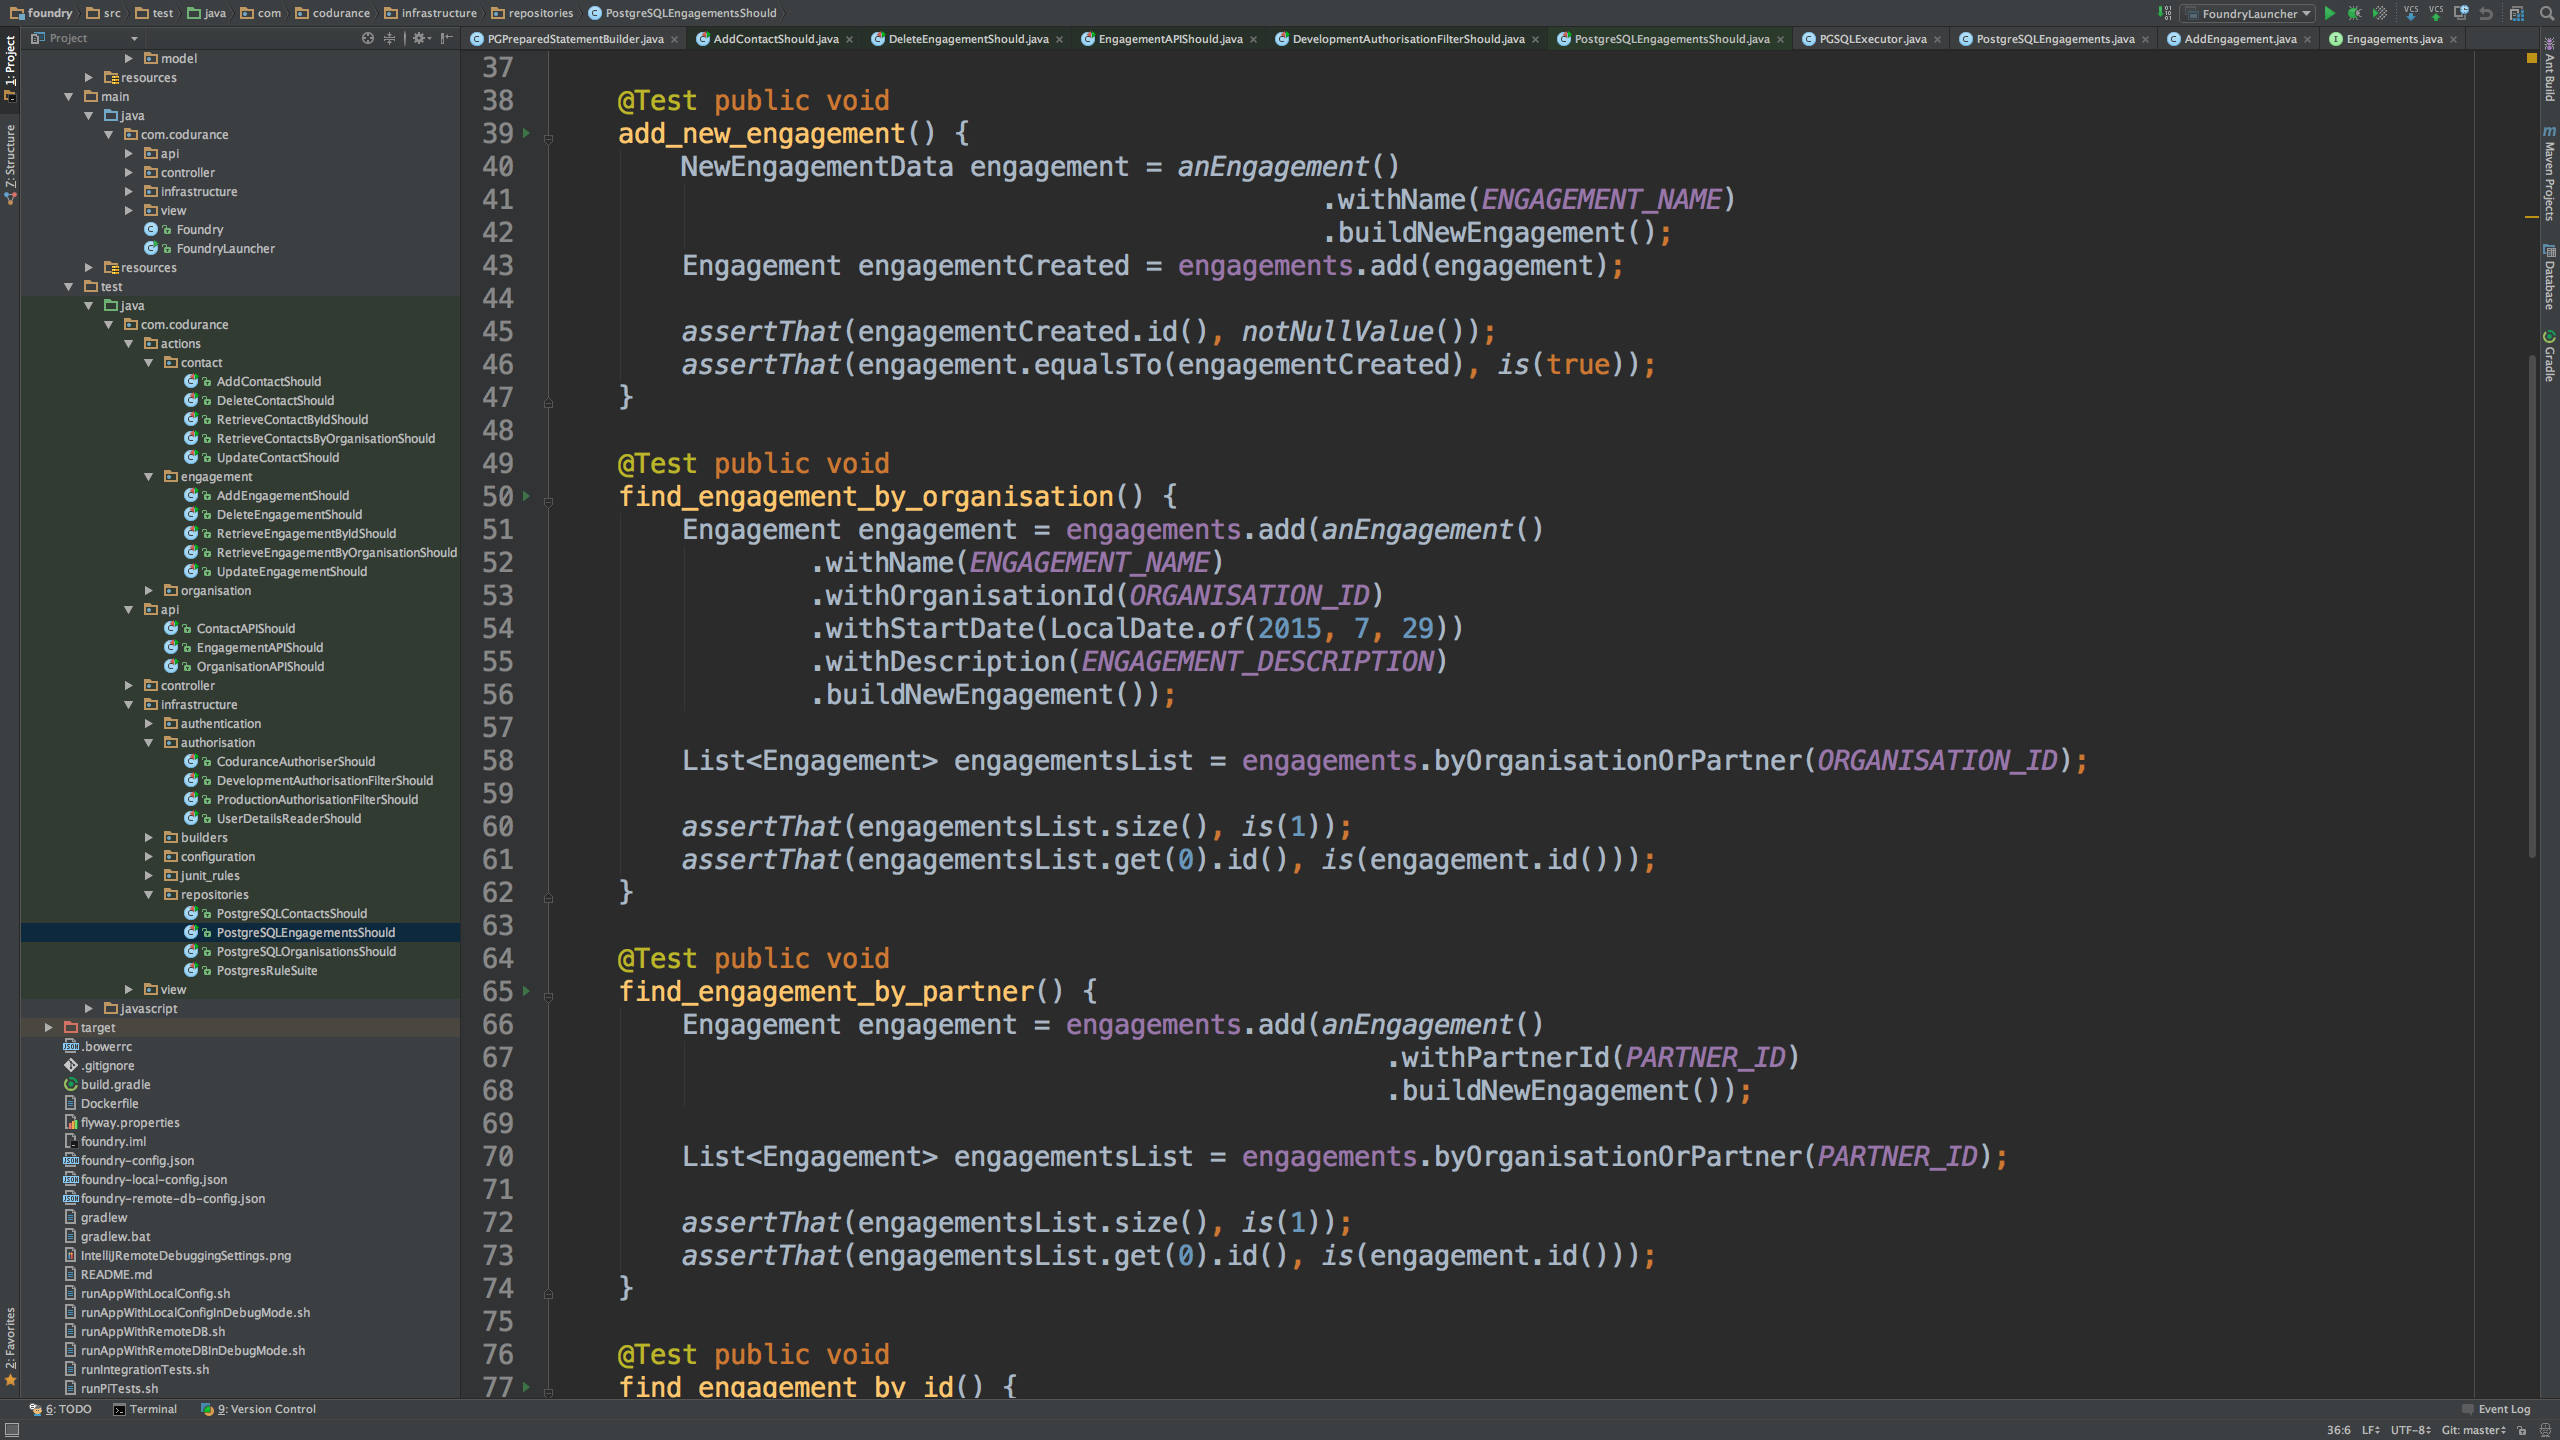Open the TODO tool window button
The image size is (2560, 1440).
coord(61,1409)
